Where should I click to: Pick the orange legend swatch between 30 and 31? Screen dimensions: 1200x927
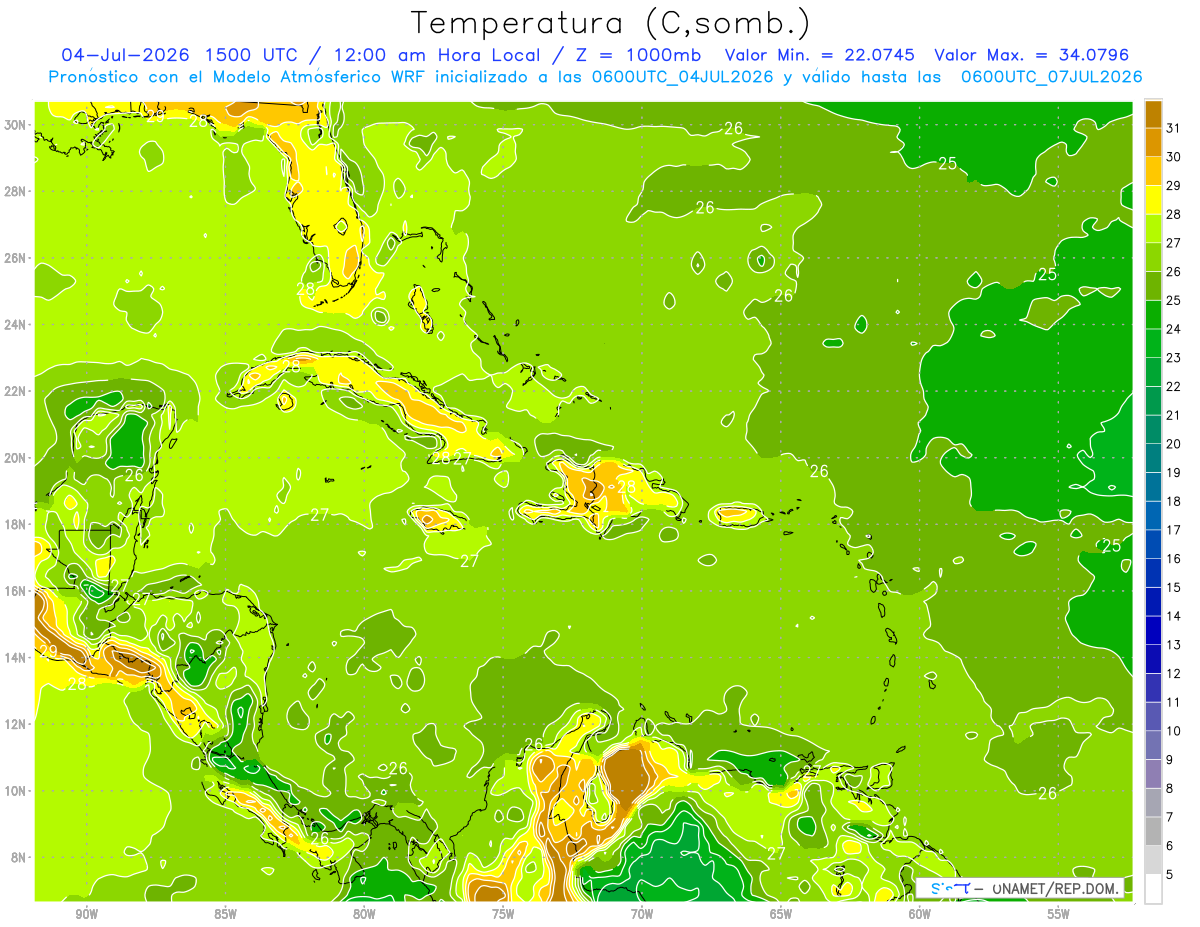pos(1153,141)
